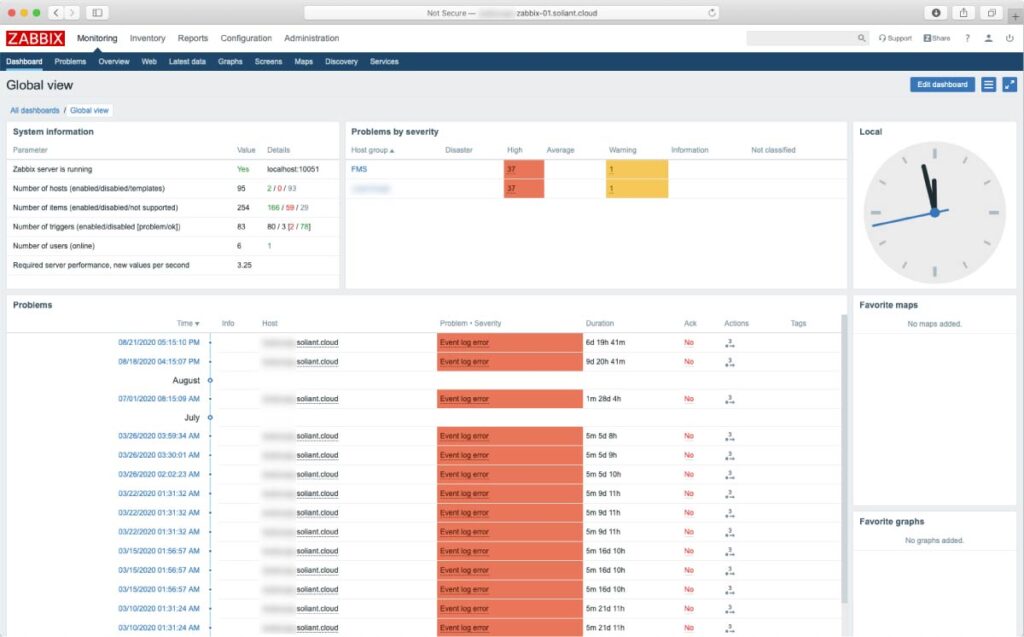1024x637 pixels.
Task: Click the search magnifier icon
Action: click(x=861, y=37)
